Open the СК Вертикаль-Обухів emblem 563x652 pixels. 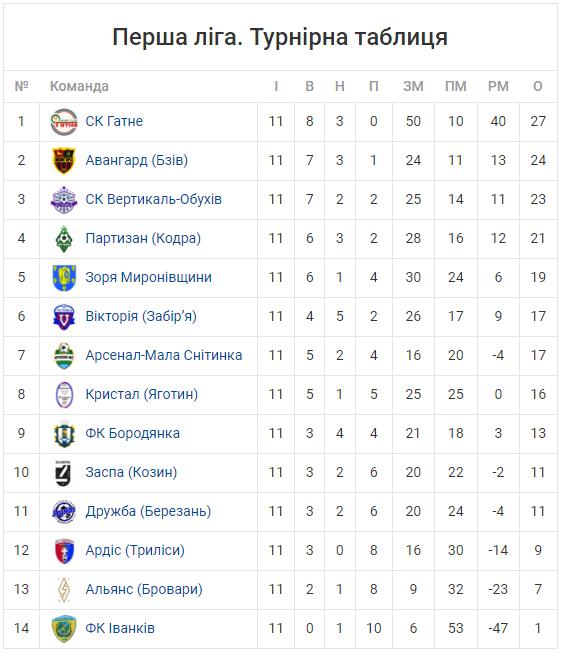coord(64,200)
